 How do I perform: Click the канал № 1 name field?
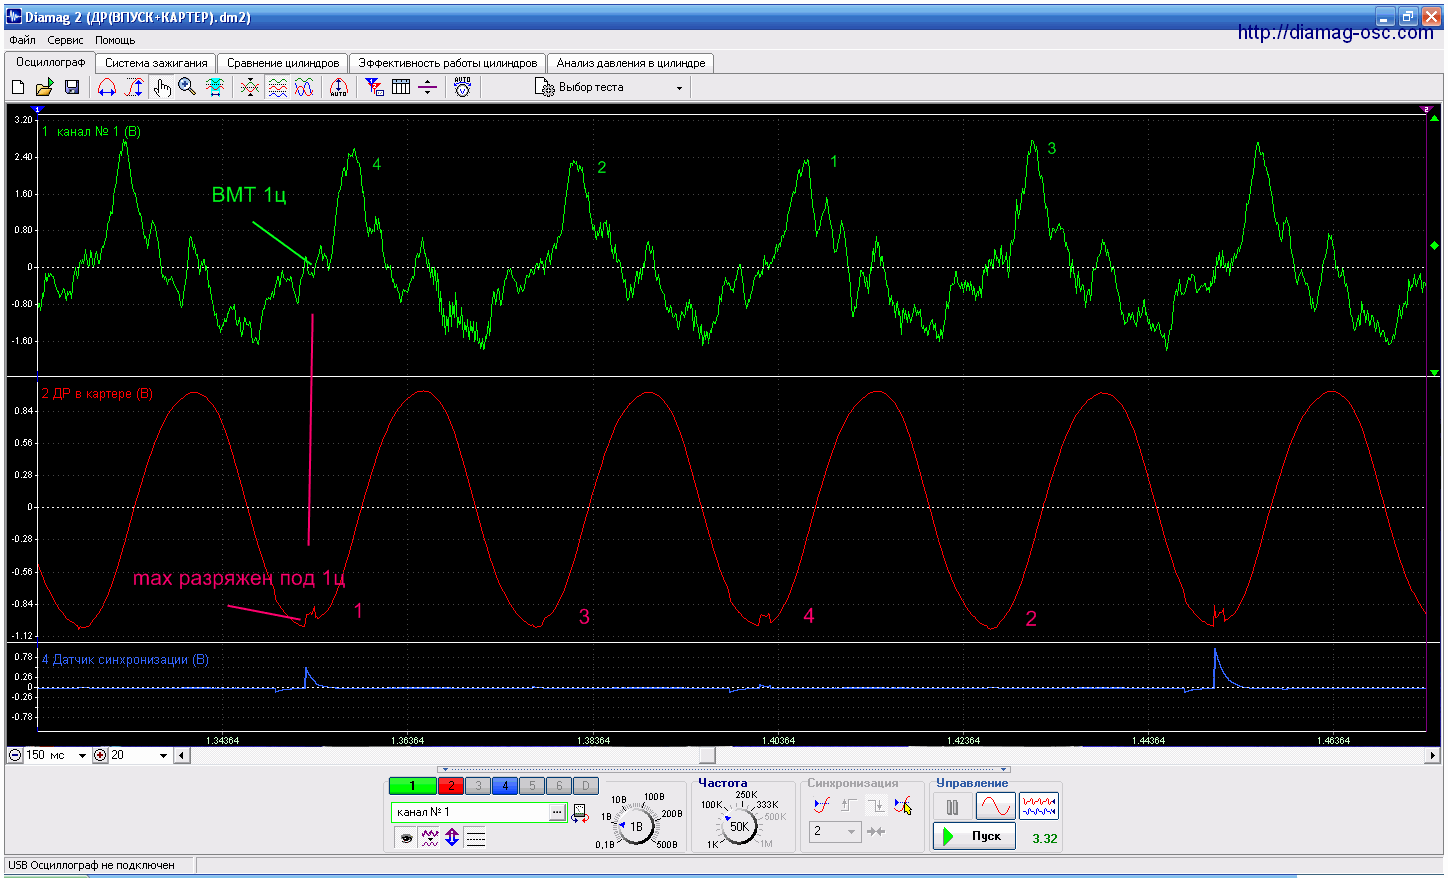pos(470,812)
